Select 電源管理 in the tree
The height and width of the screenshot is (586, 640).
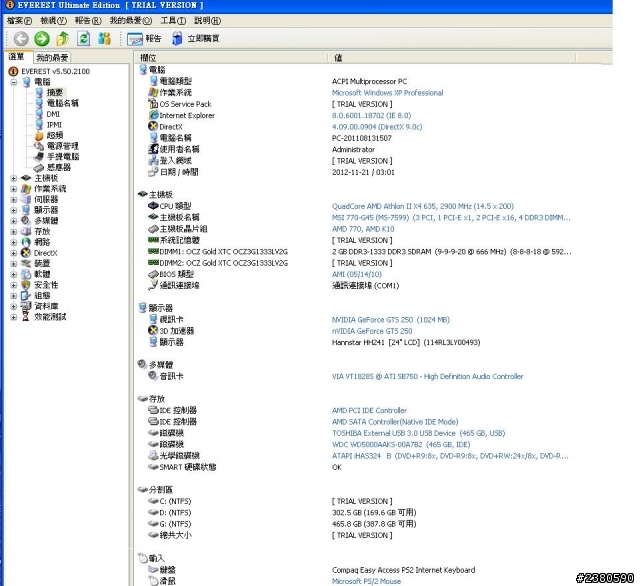pos(62,146)
